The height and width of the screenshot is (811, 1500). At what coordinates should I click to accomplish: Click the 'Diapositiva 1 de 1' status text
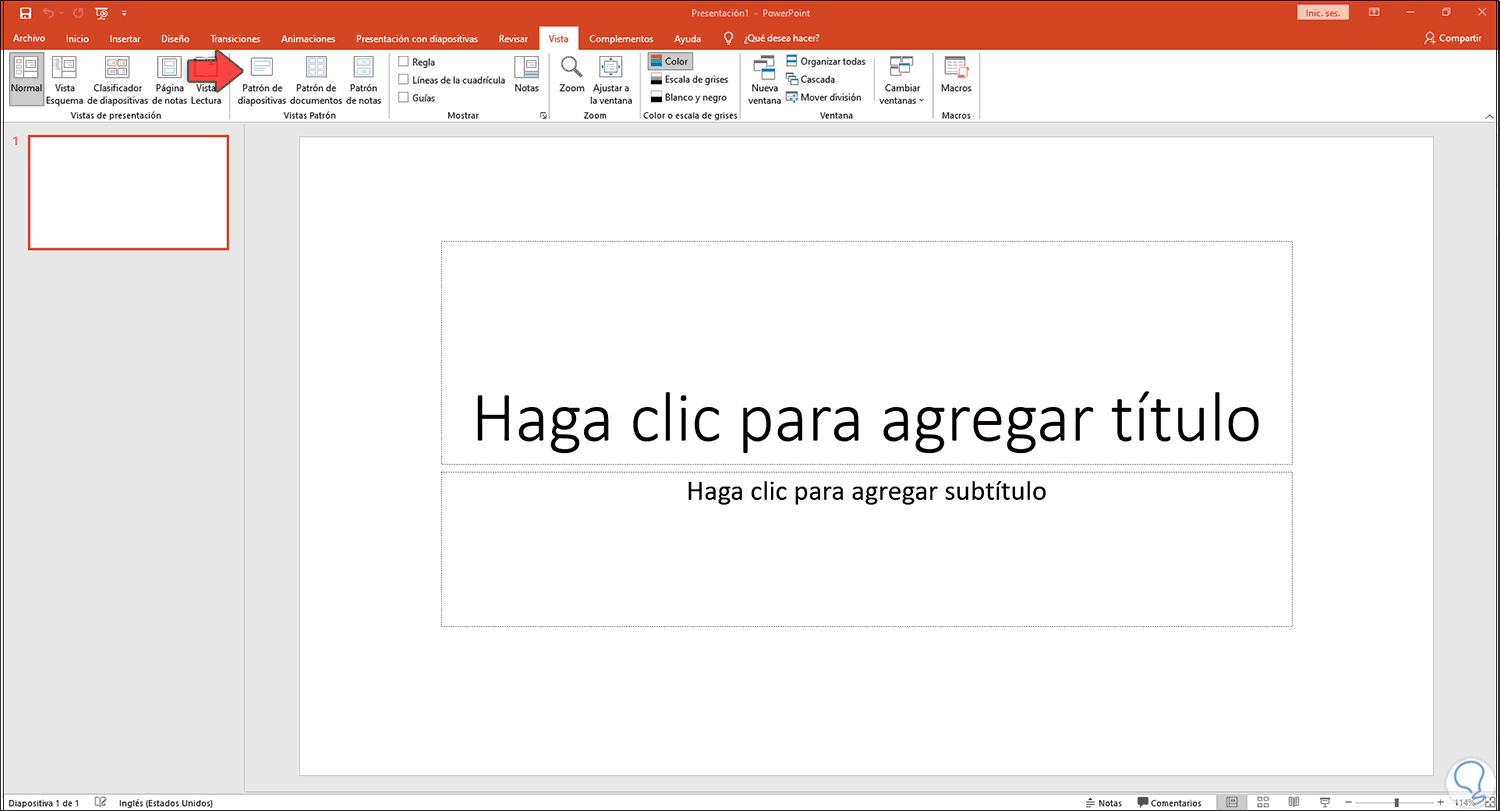(x=43, y=803)
